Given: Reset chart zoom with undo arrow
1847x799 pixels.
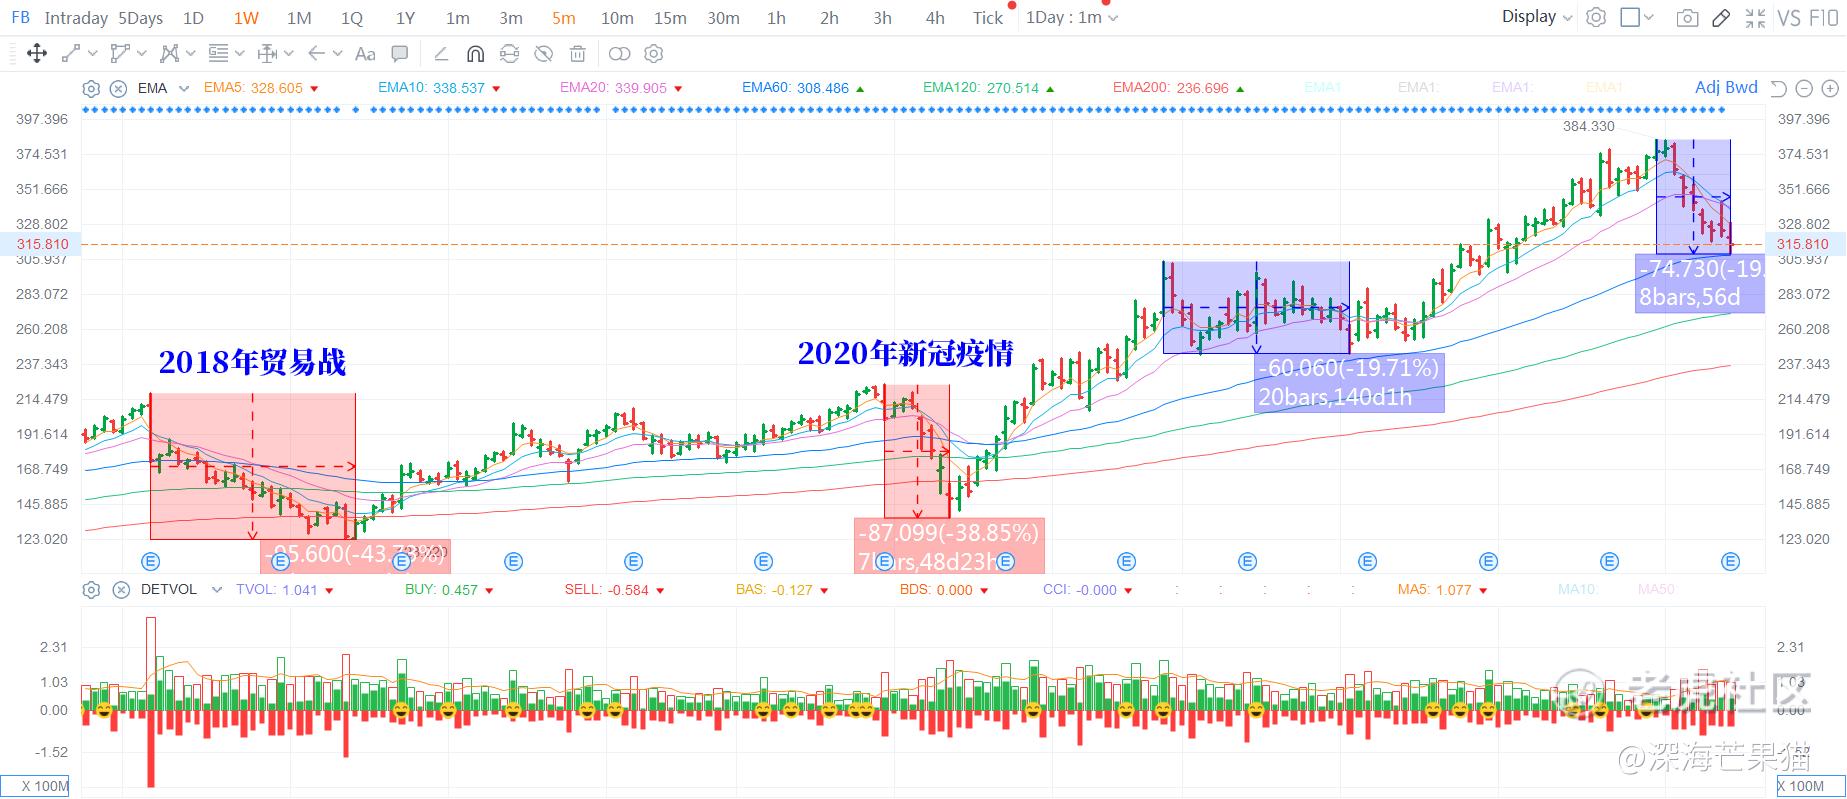Looking at the screenshot, I should [1778, 88].
